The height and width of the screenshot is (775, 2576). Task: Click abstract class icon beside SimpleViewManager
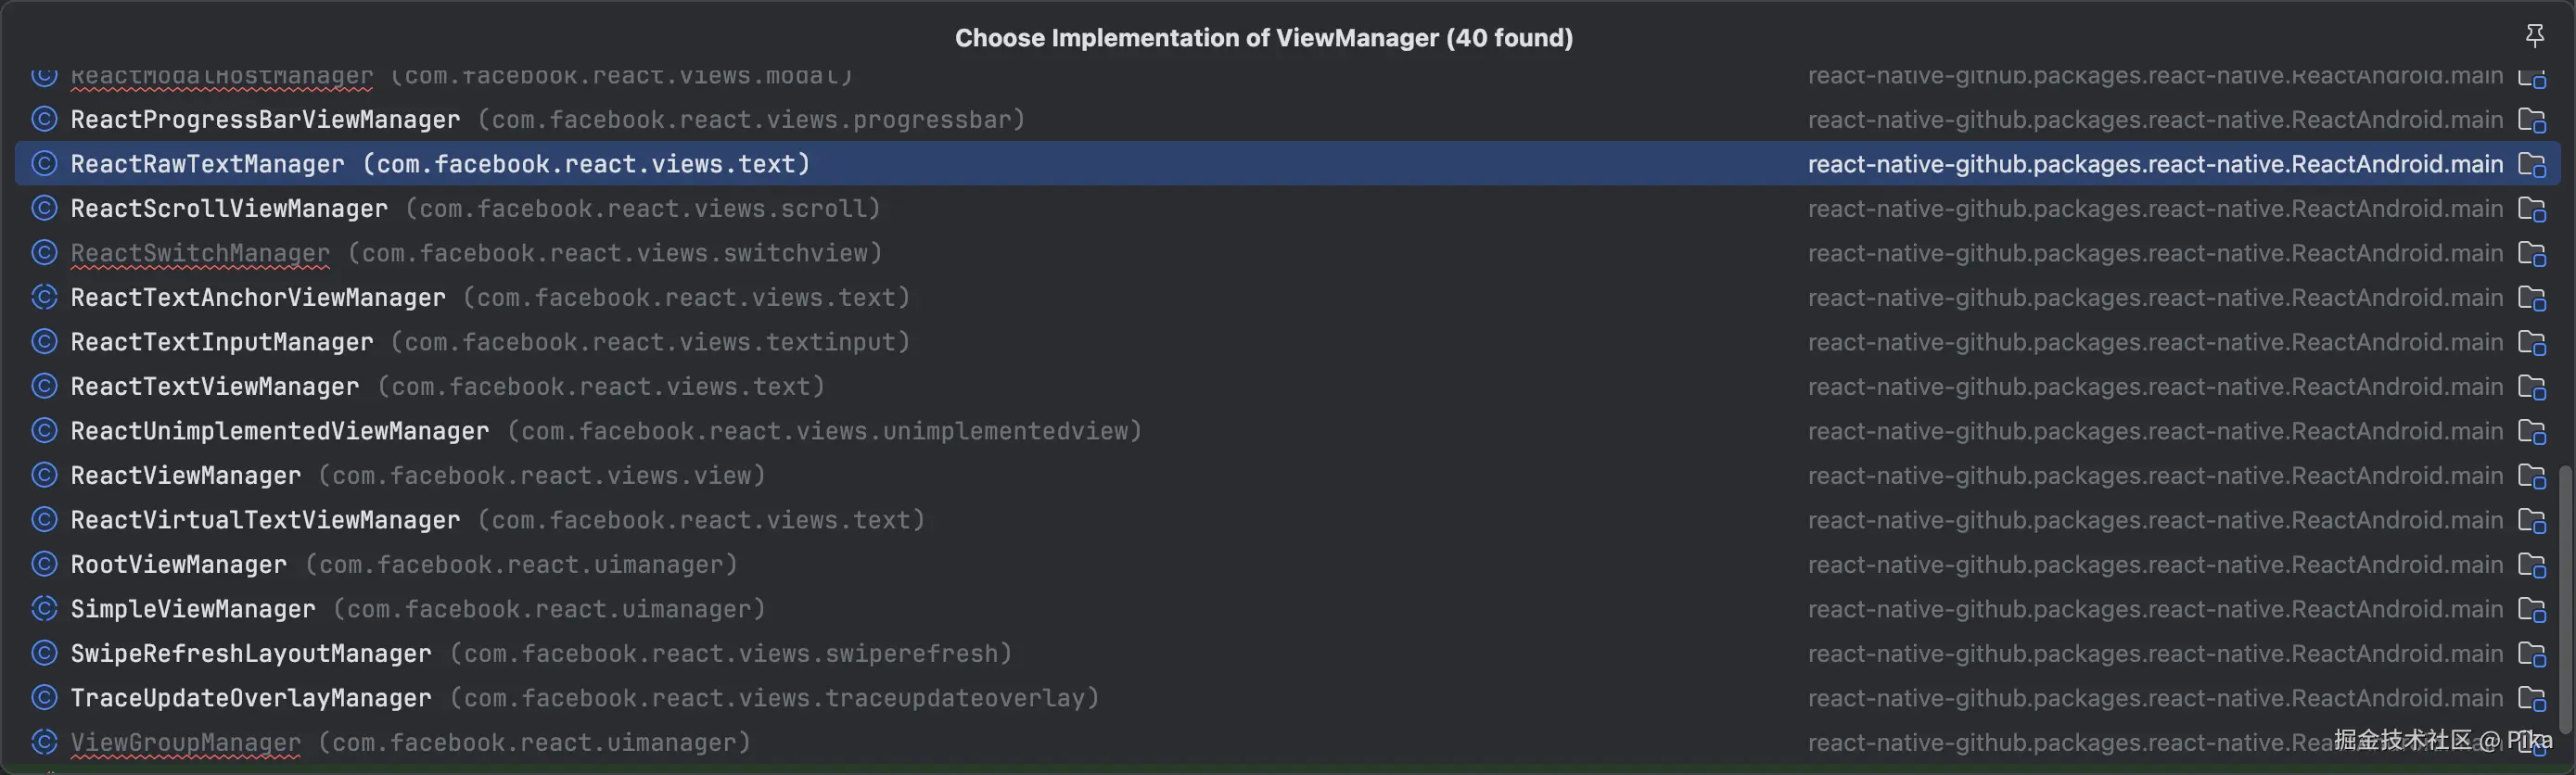point(44,609)
